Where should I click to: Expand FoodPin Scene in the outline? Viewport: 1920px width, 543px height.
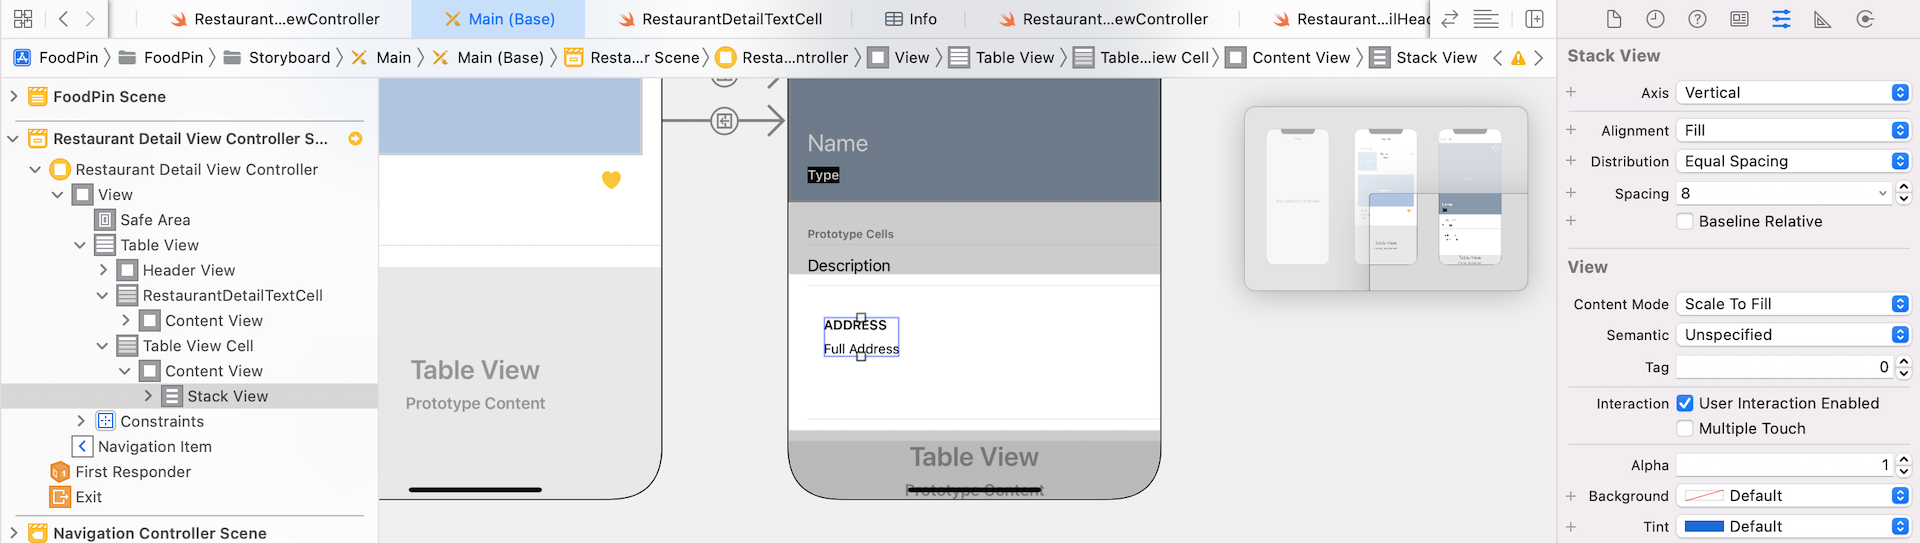pos(13,97)
